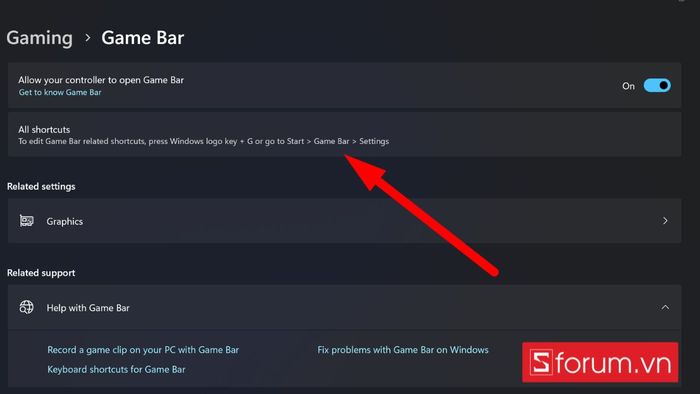Click Allow your controller to open text

point(101,80)
